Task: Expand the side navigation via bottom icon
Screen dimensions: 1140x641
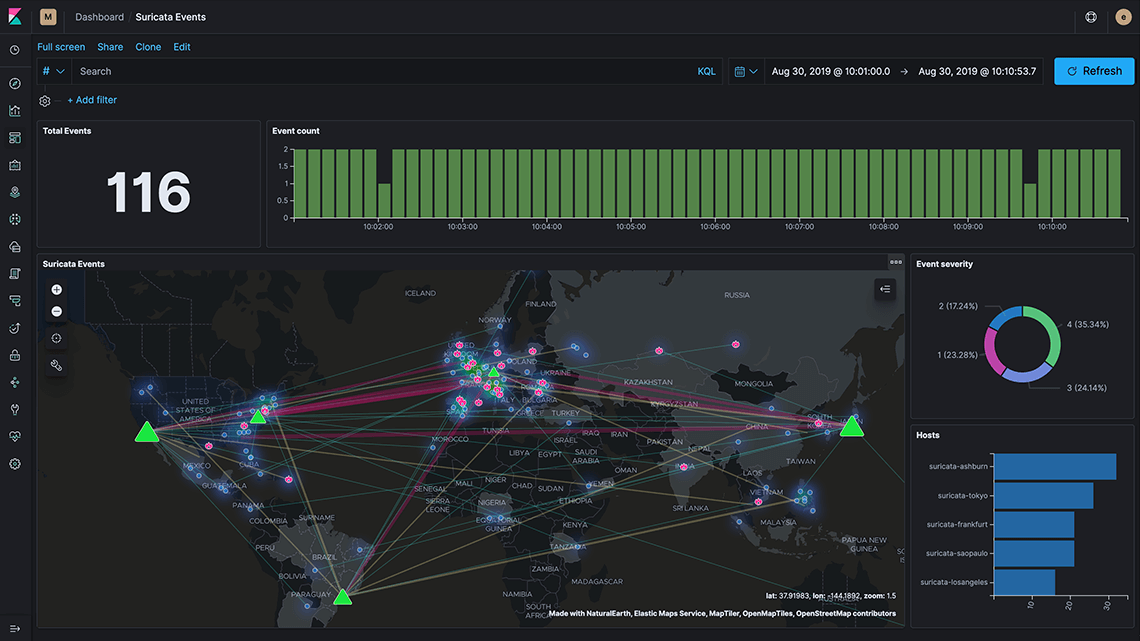Action: point(15,629)
